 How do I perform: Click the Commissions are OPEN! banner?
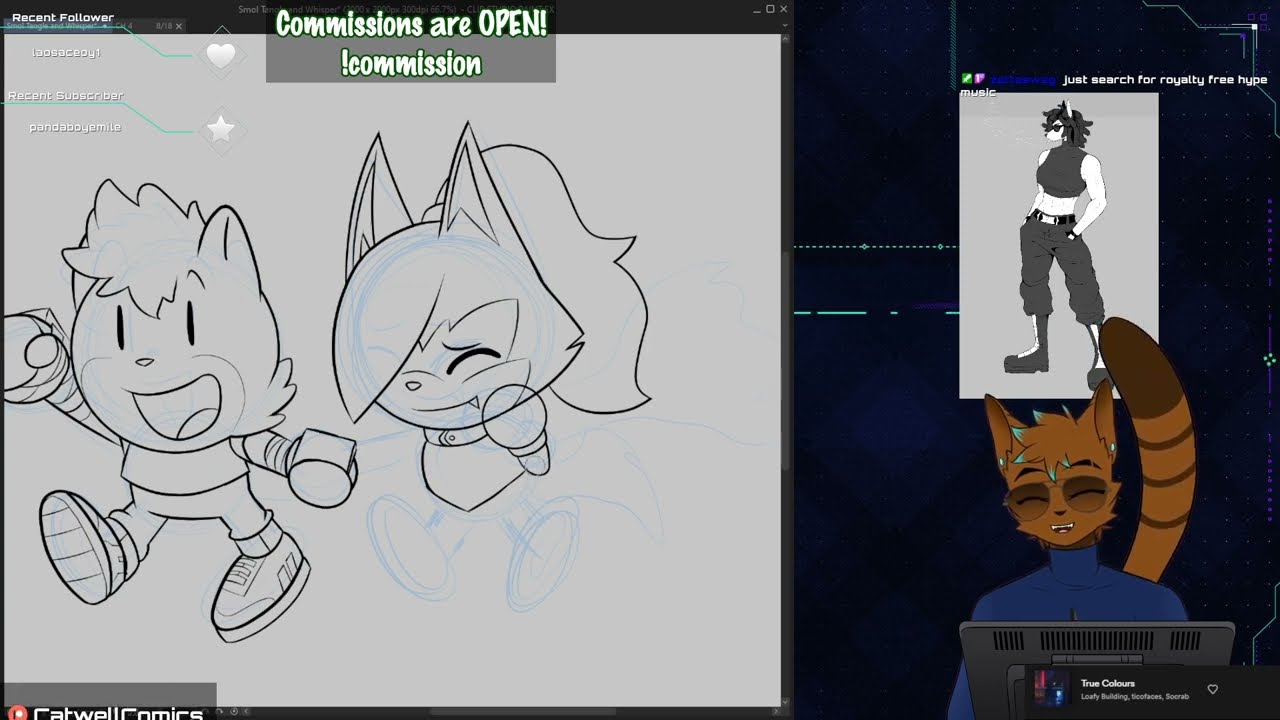411,25
